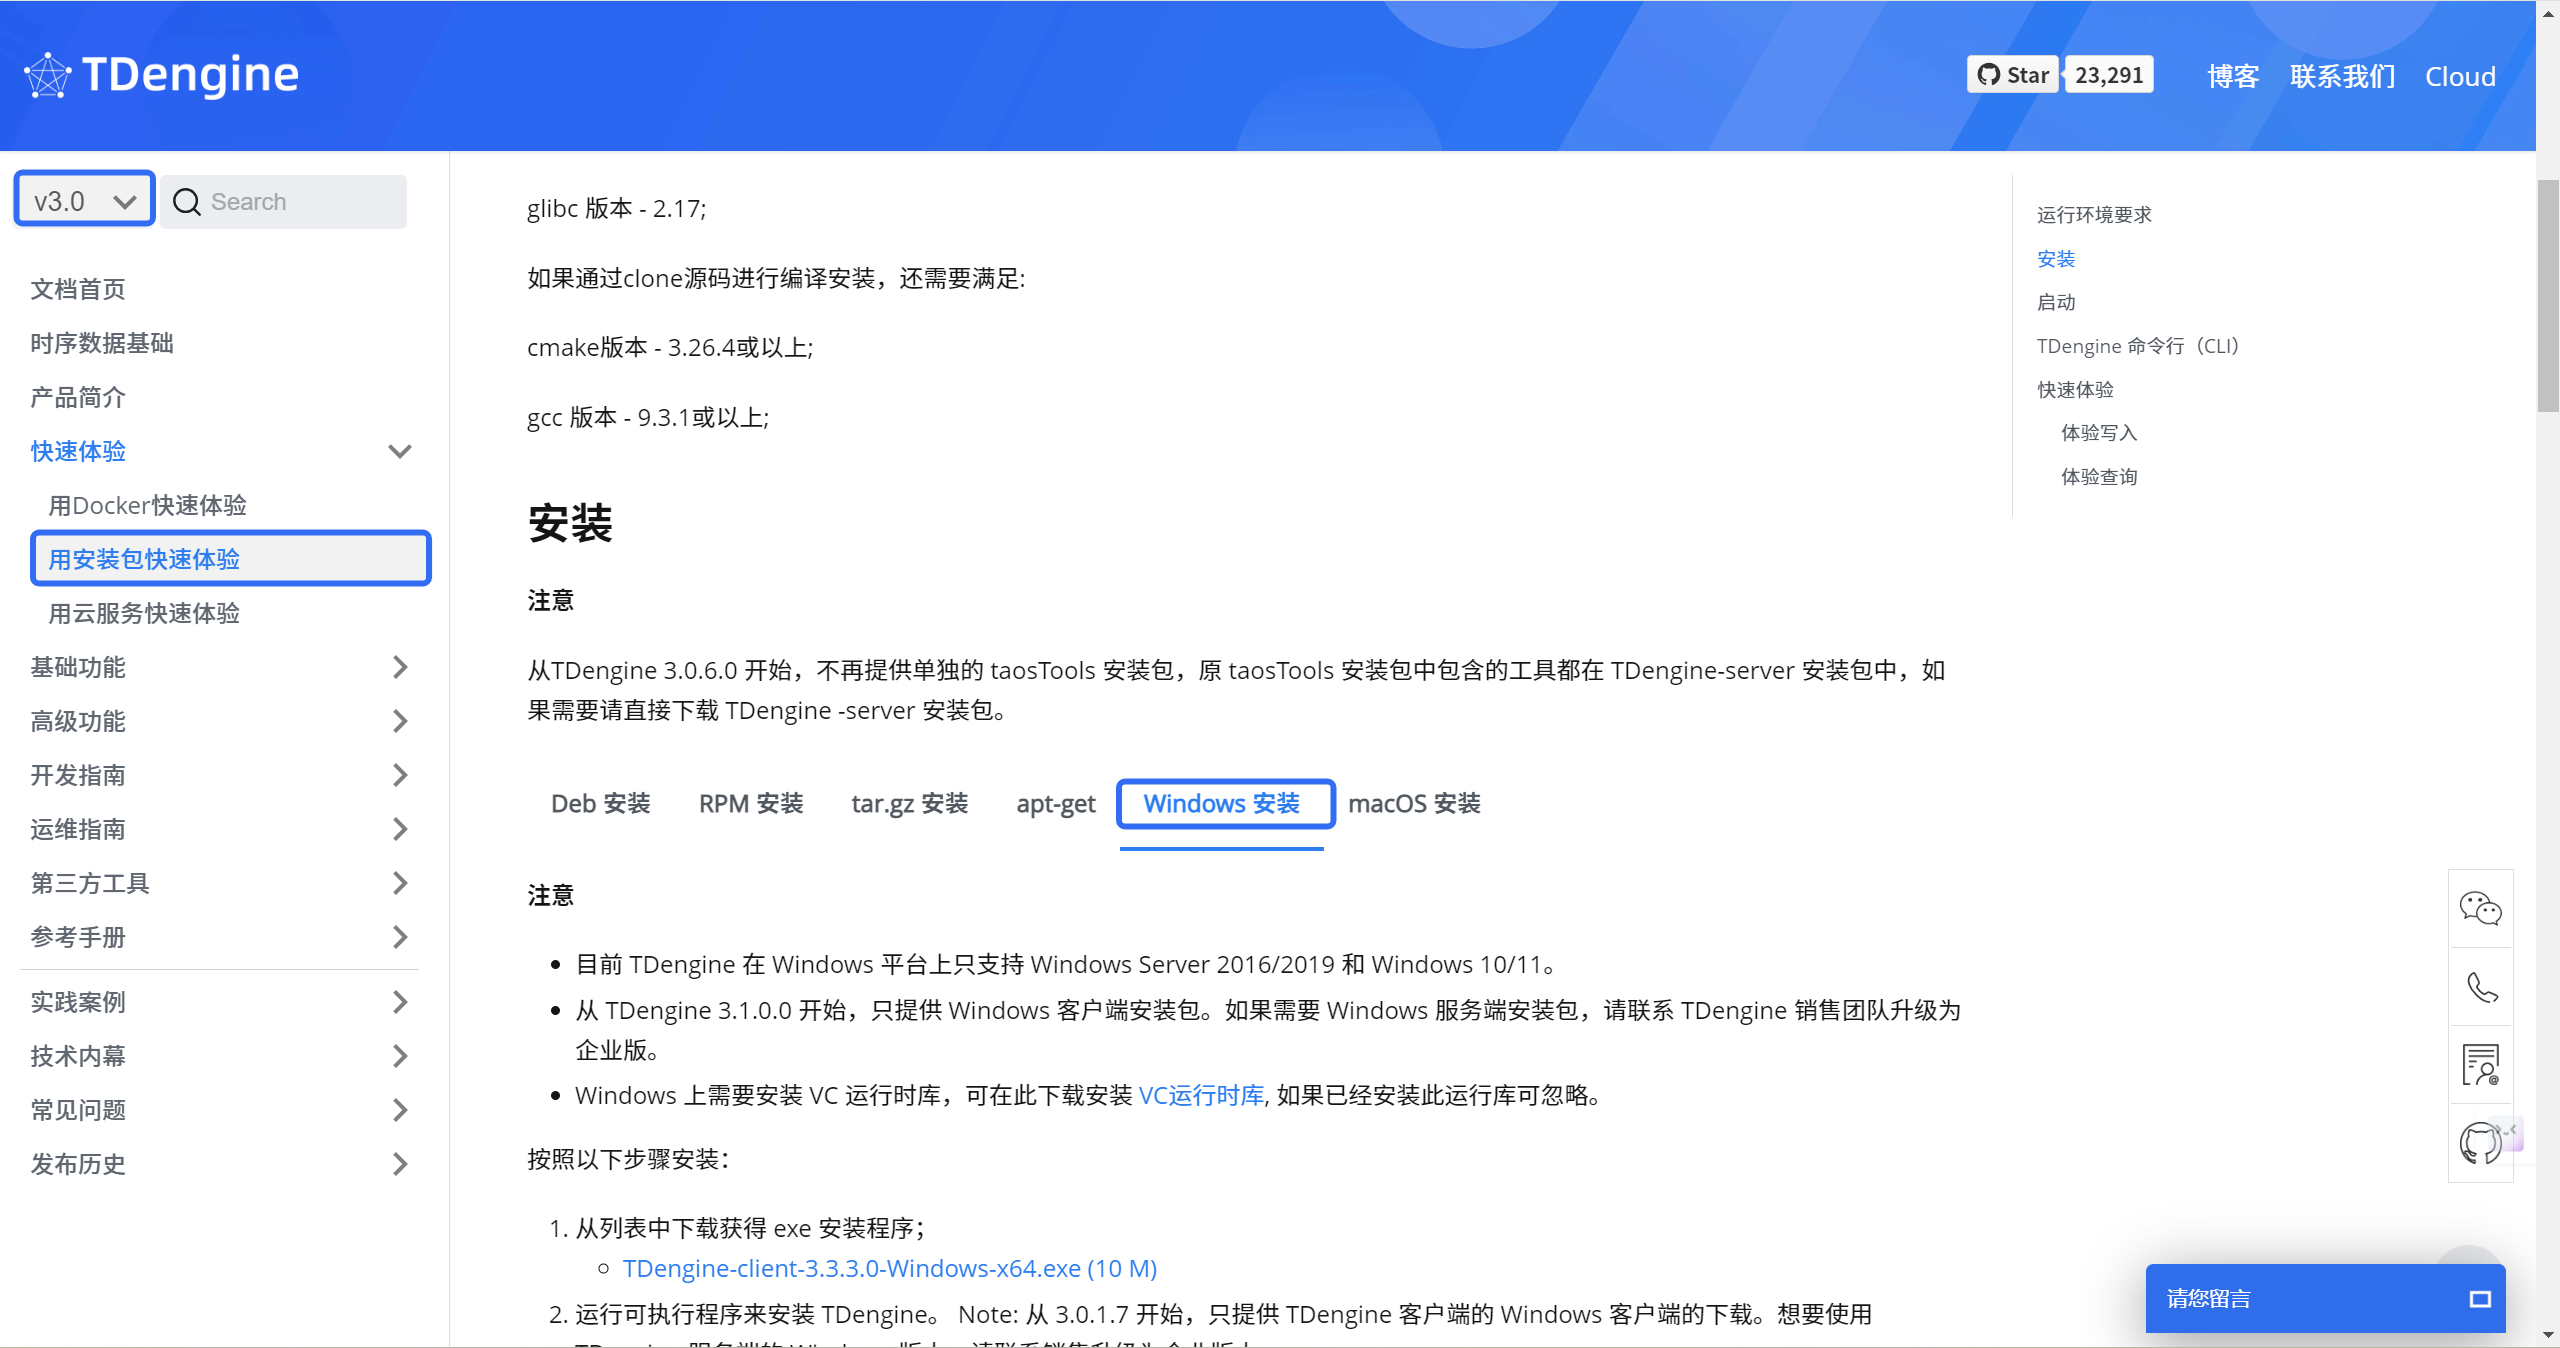Click the Search input field
2560x1348 pixels.
point(284,201)
